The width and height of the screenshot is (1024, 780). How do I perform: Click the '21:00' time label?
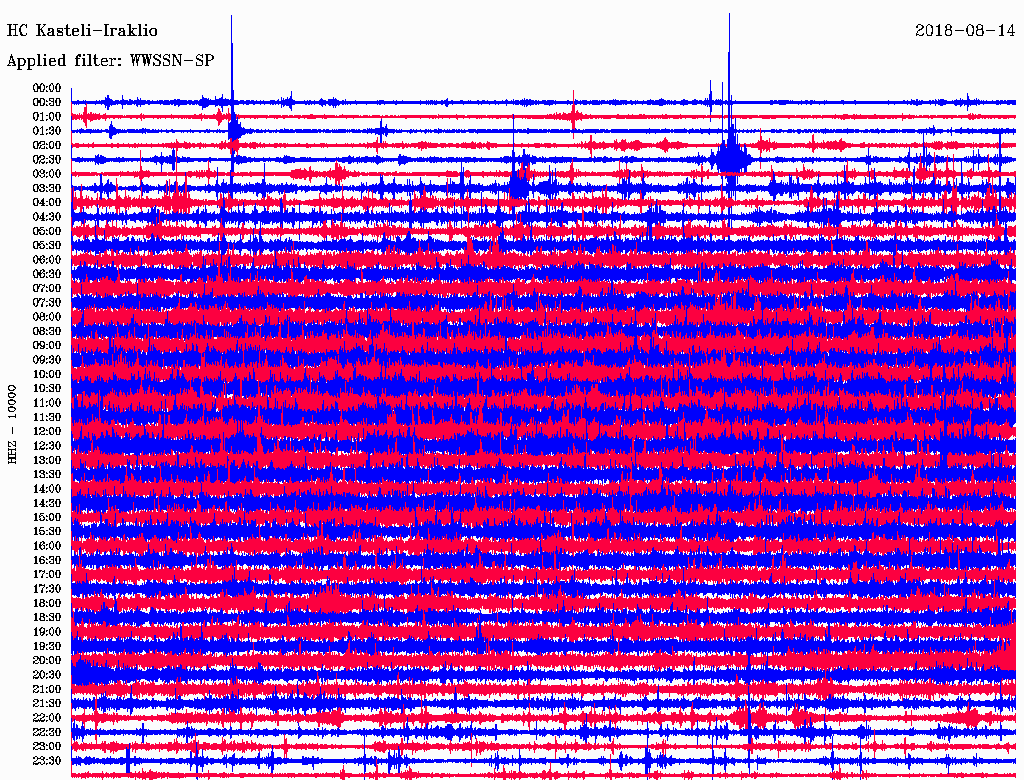click(47, 689)
